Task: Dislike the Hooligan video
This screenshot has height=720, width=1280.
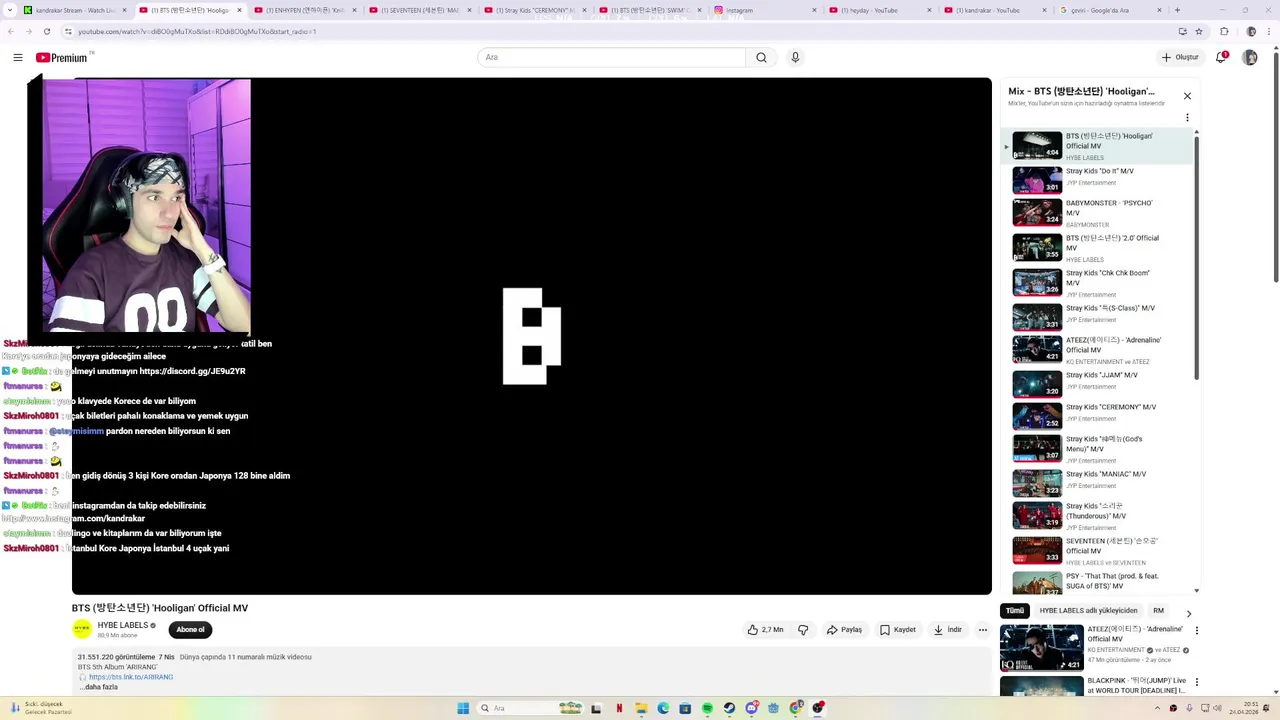Action: pyautogui.click(x=802, y=630)
